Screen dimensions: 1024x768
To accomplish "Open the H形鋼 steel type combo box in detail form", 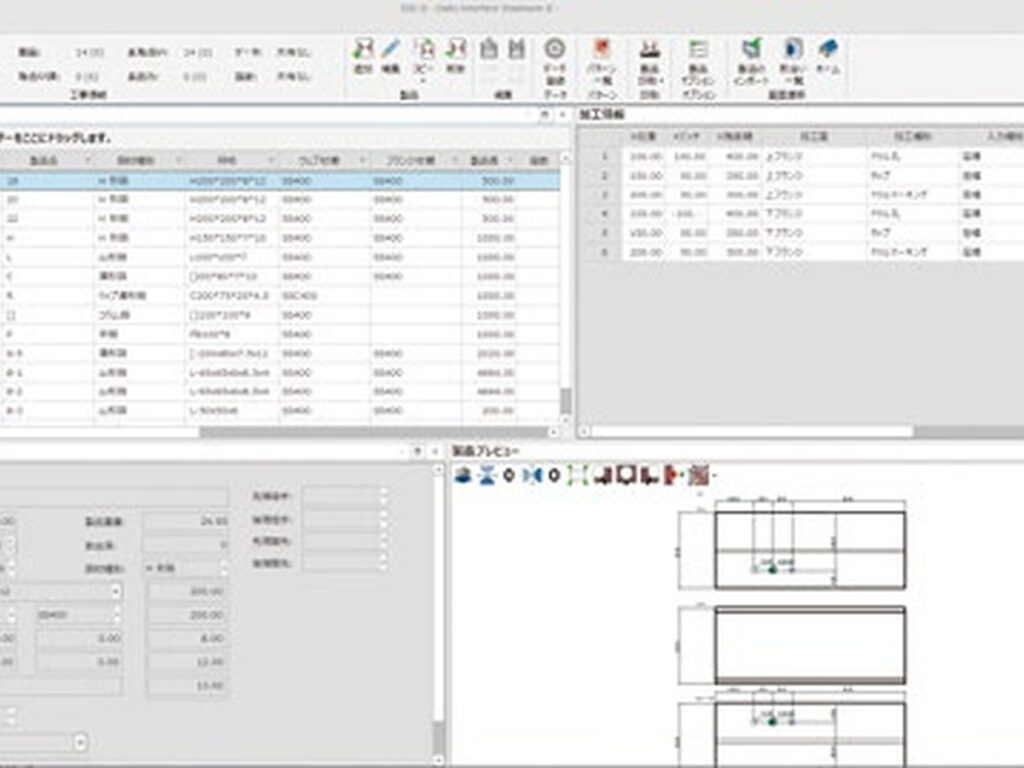I will coord(186,569).
